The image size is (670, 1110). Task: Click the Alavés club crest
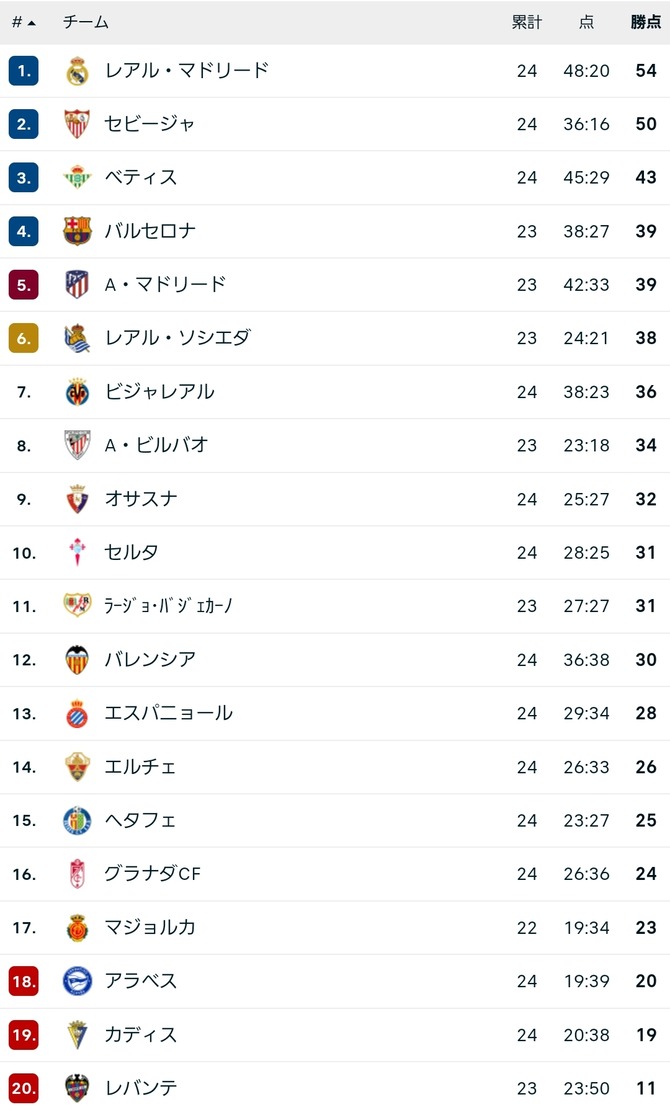tap(77, 981)
